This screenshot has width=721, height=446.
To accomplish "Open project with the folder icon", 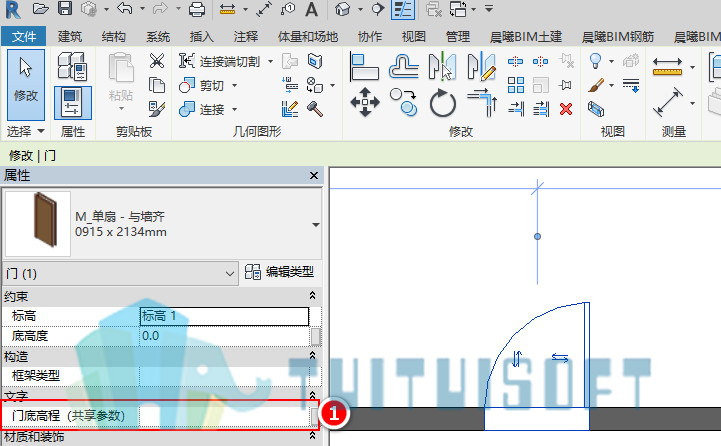I will point(40,9).
